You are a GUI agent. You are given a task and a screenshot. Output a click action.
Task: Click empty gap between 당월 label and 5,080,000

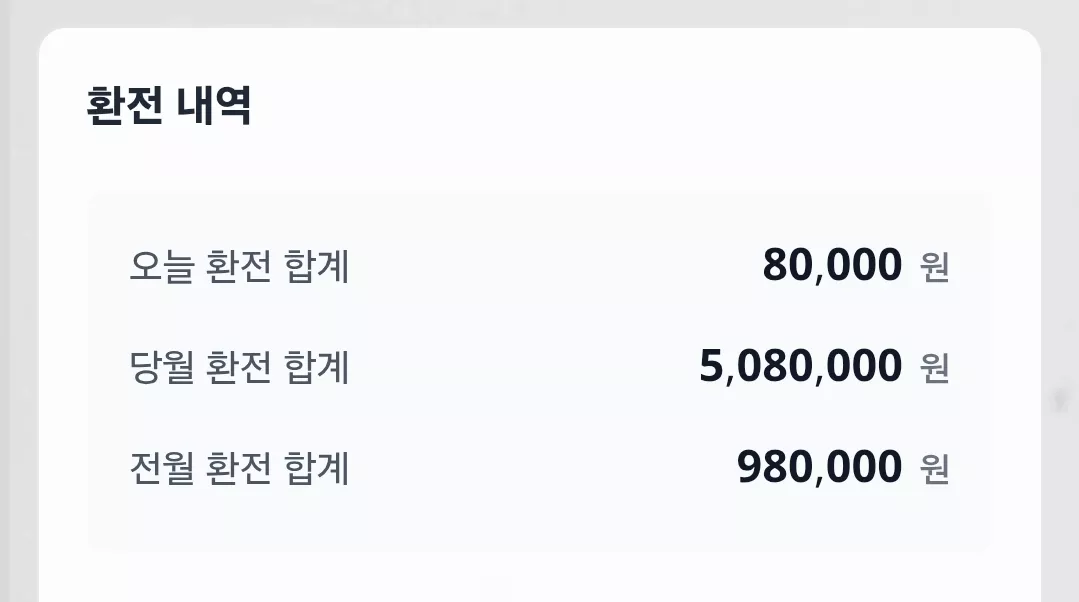click(523, 367)
